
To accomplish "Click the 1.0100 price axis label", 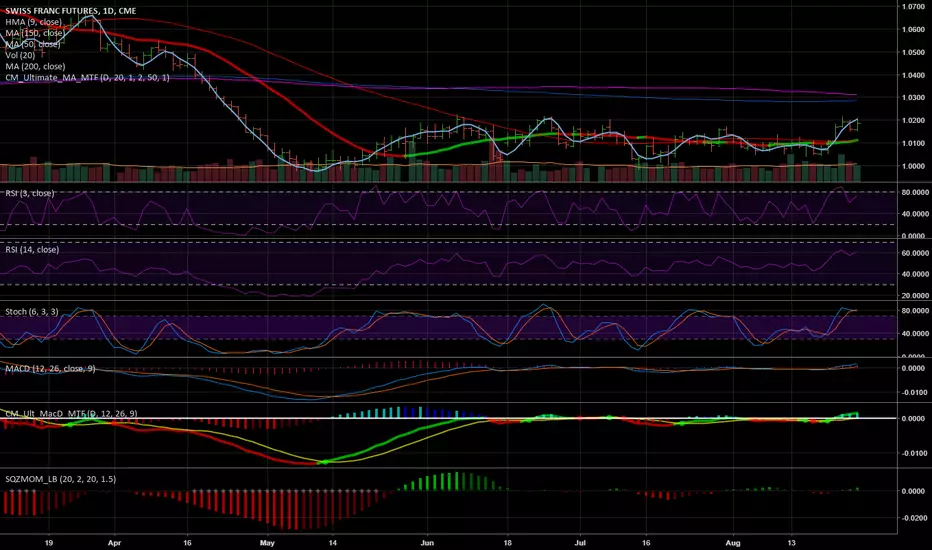I will pos(913,143).
